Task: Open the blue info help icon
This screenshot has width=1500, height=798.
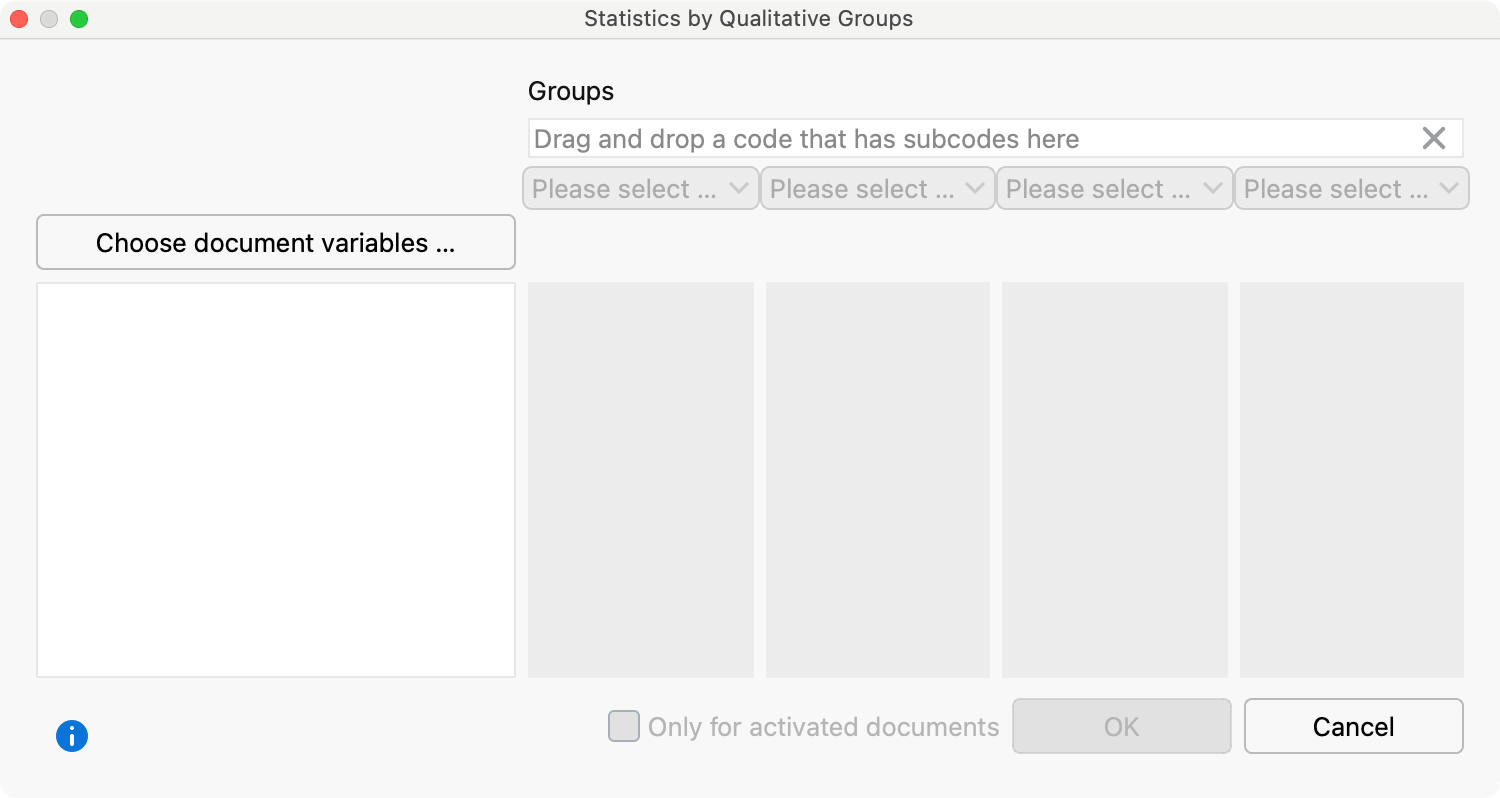Action: pyautogui.click(x=72, y=737)
